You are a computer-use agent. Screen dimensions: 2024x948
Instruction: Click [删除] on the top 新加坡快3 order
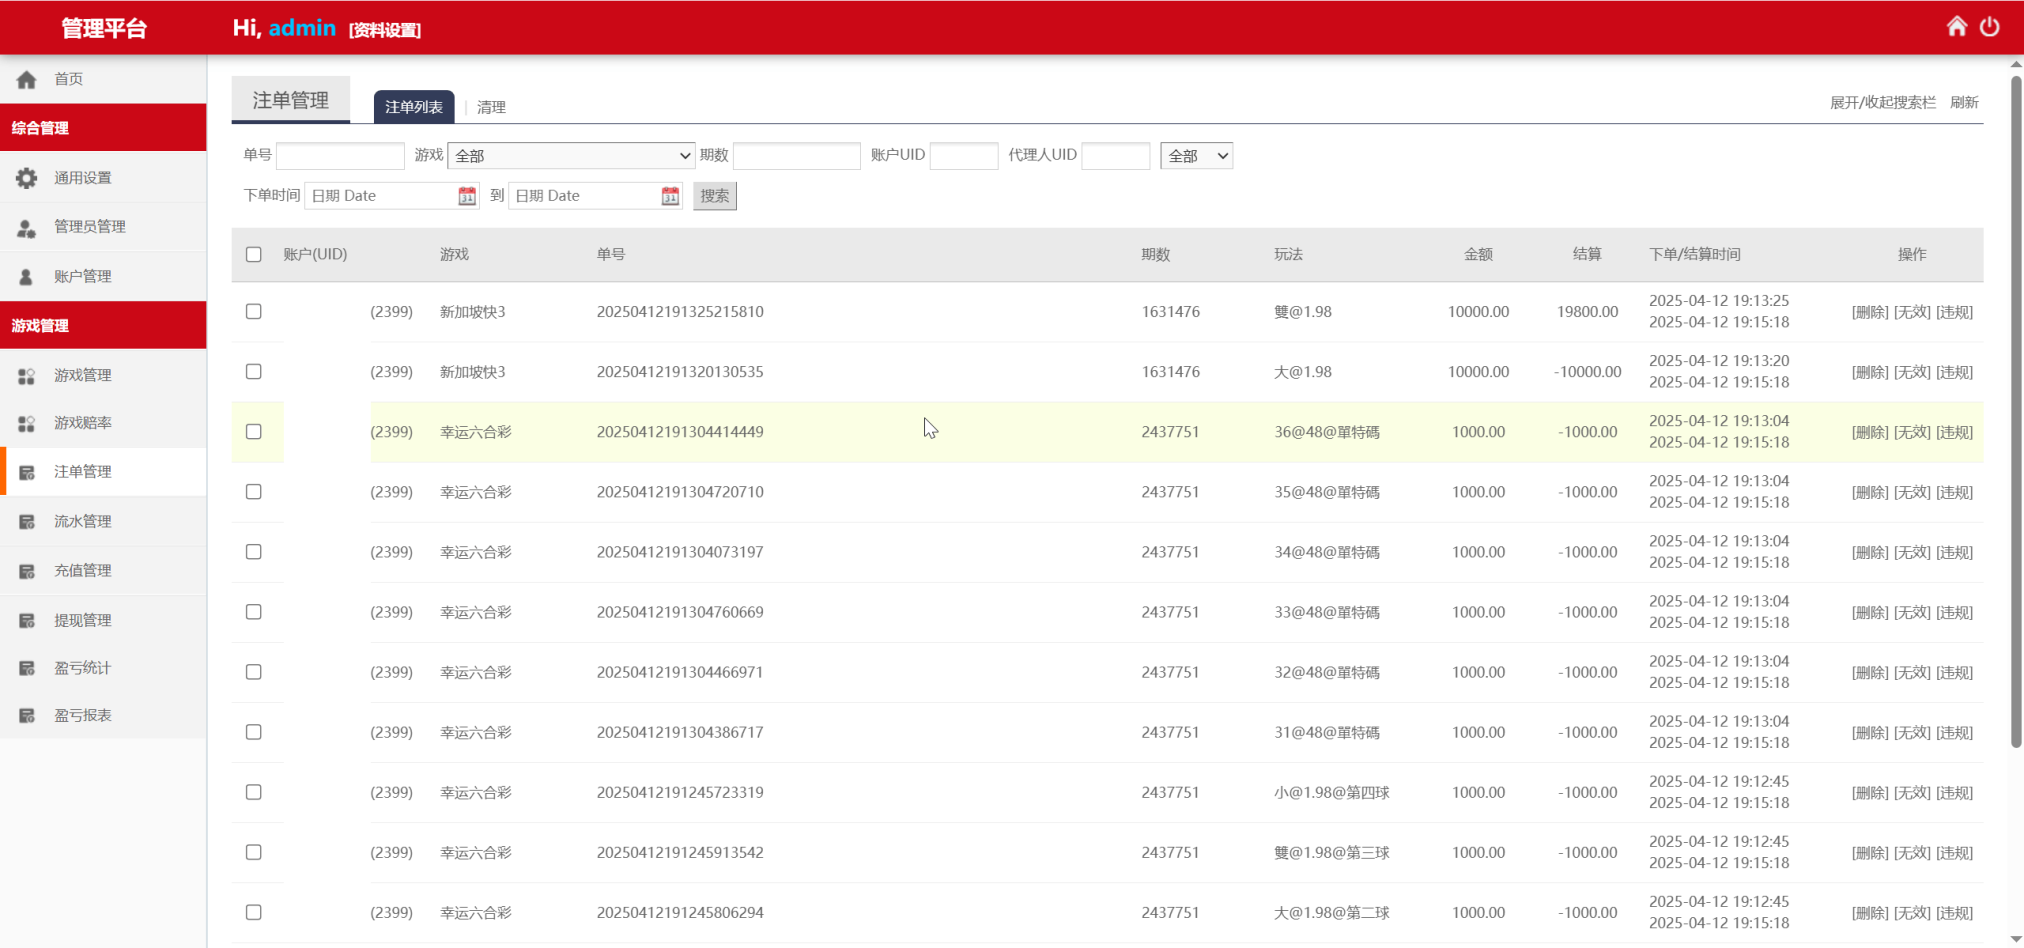pos(1868,311)
